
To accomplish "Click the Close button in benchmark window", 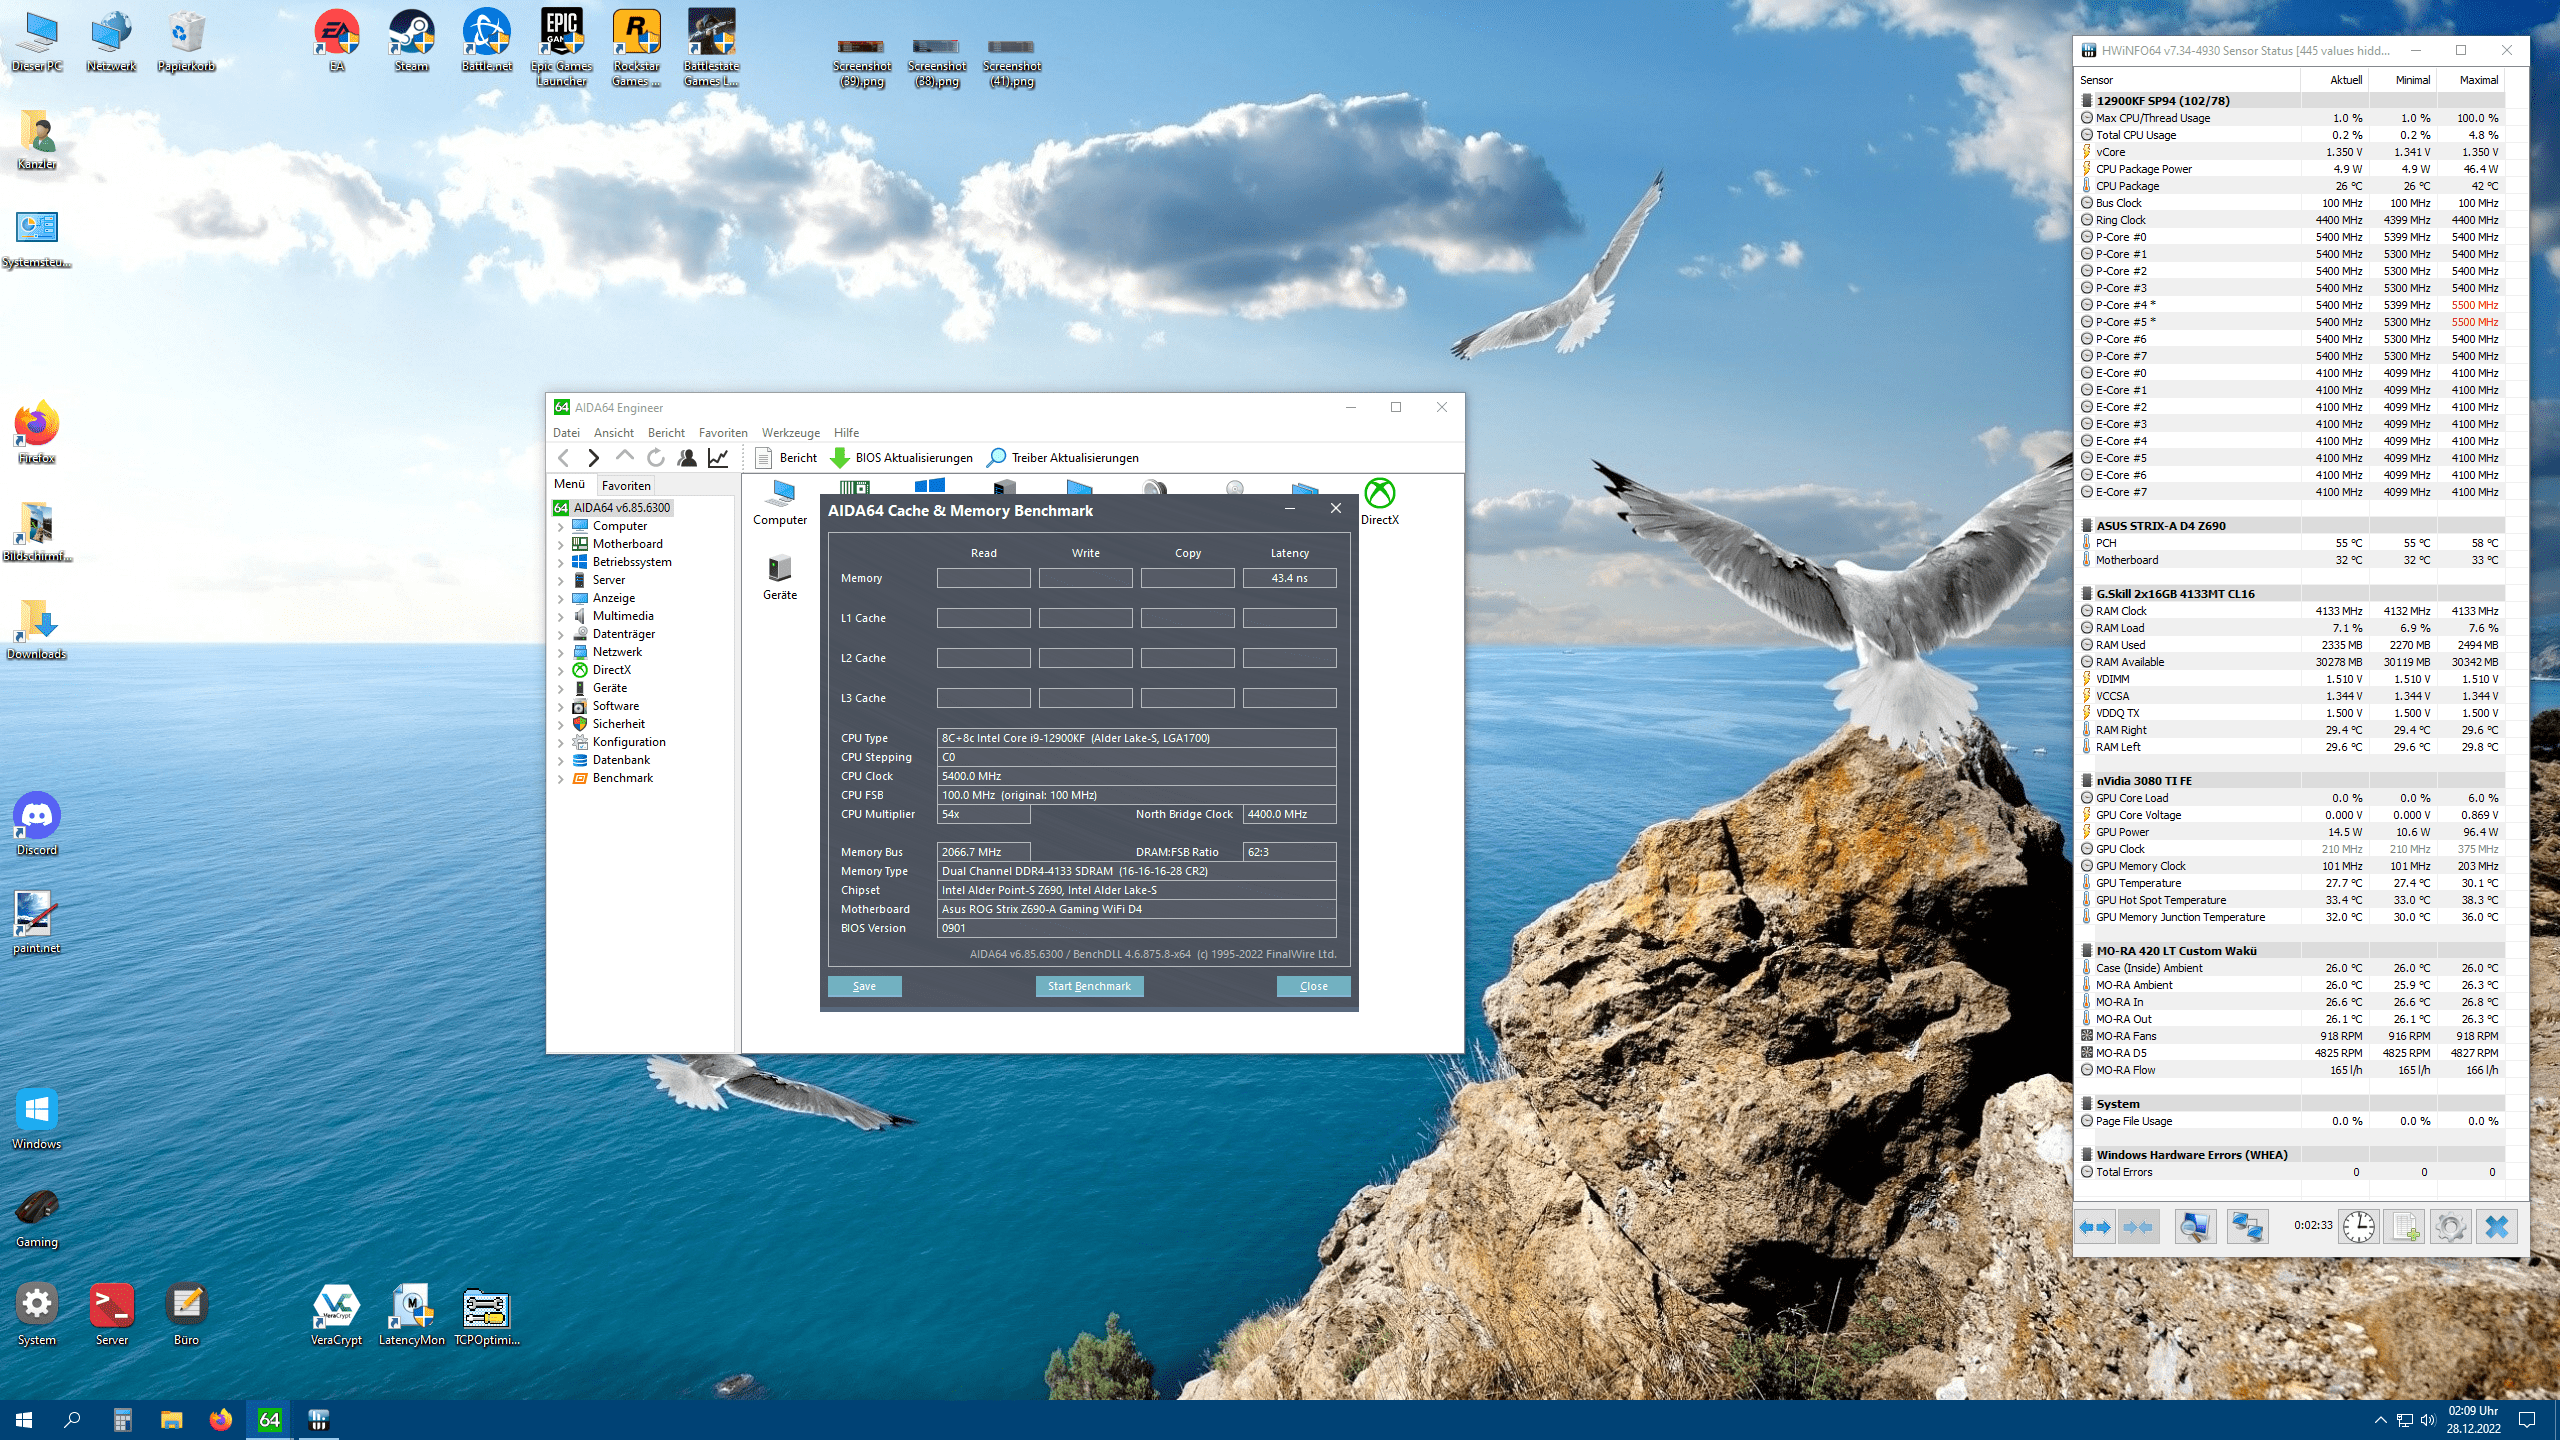I will (1313, 985).
